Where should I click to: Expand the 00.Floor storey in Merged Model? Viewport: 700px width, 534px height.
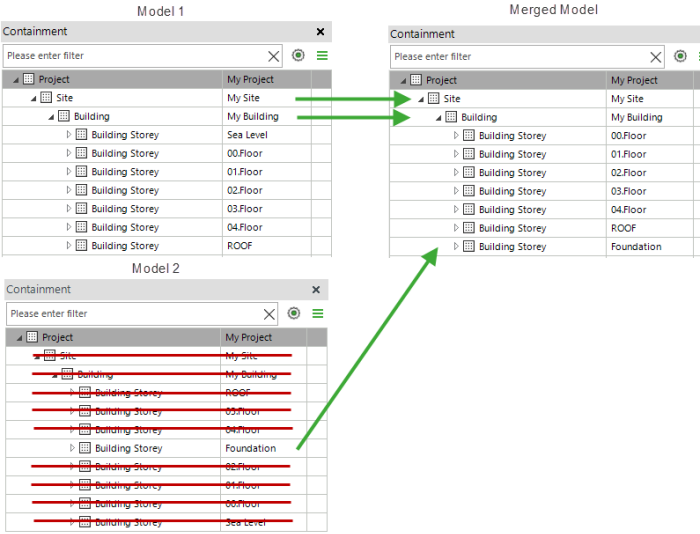456,135
